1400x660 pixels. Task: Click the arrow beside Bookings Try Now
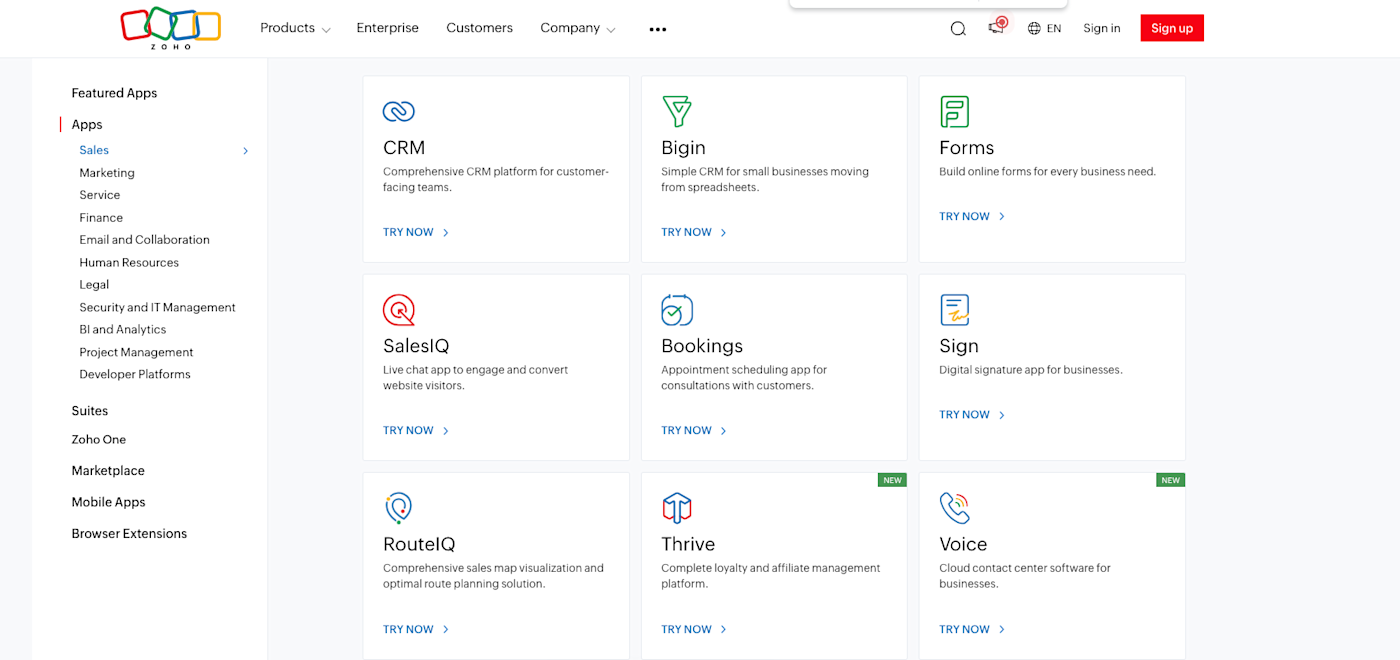point(724,431)
